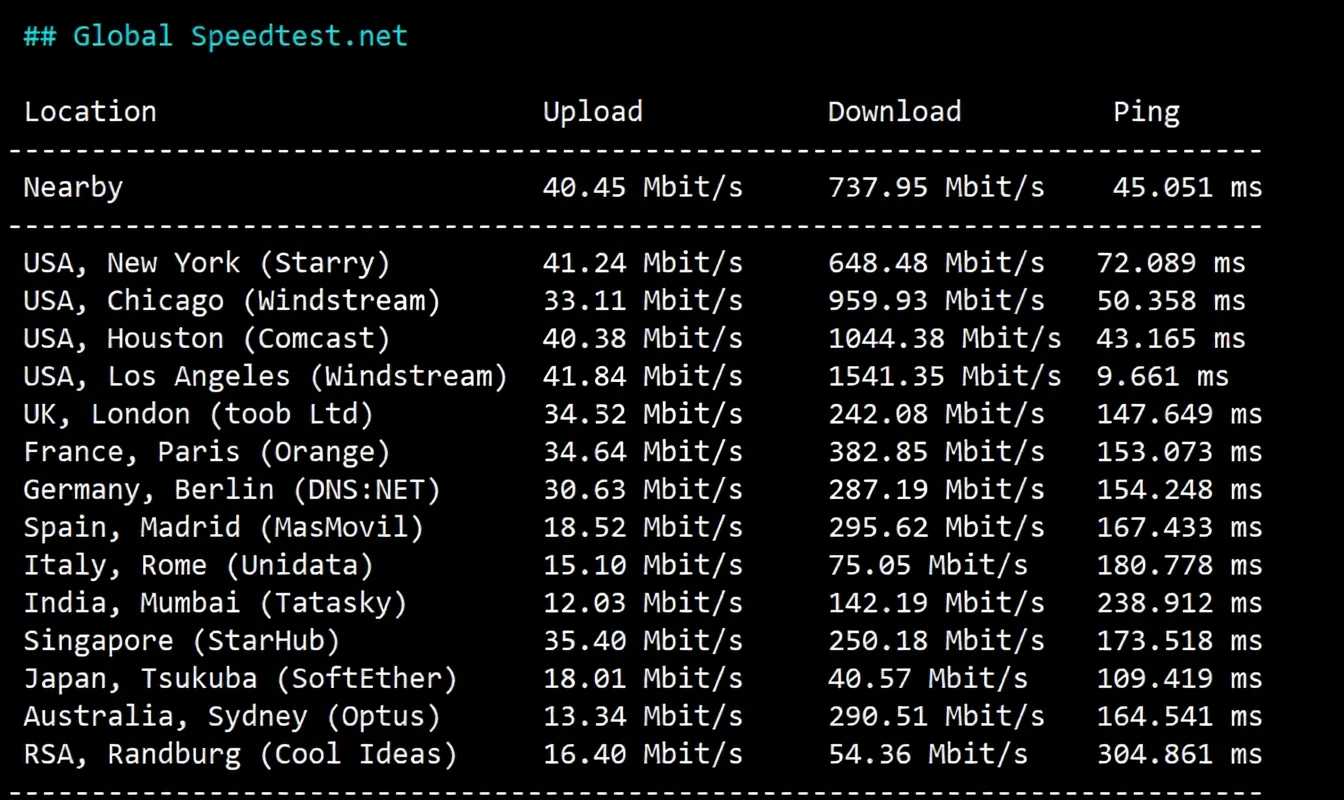1344x800 pixels.
Task: Select the India, Mumbai (Tatasky) row
Action: pos(215,603)
